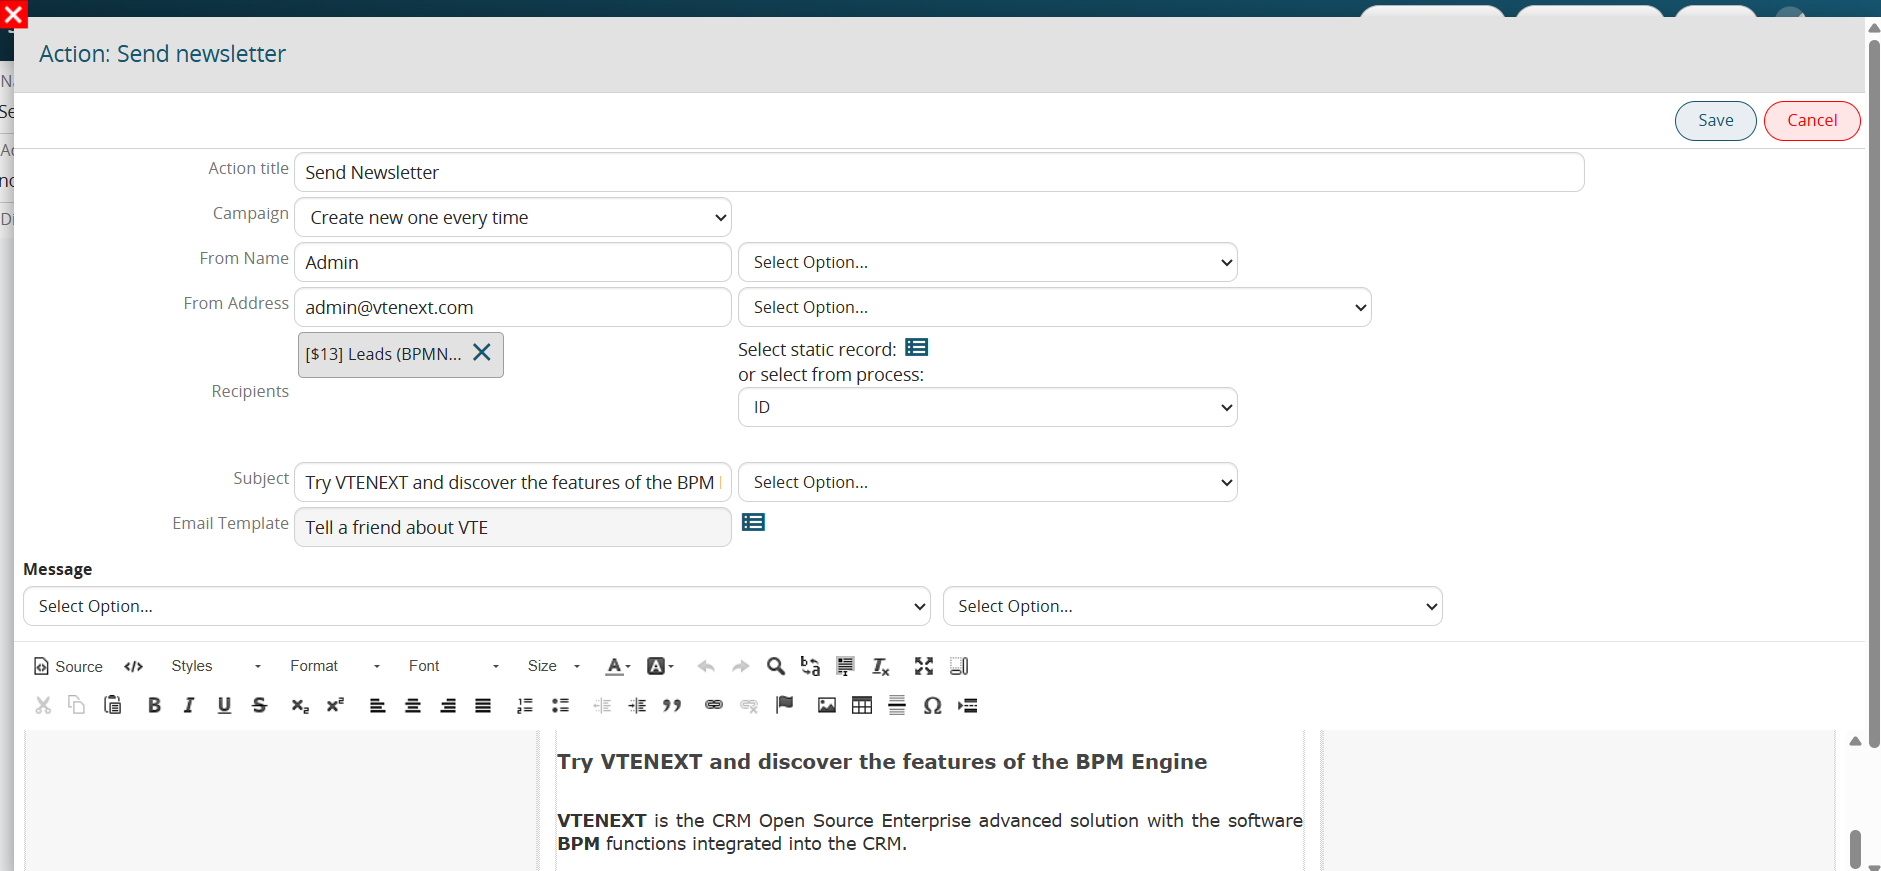Insert a numbered list

(525, 705)
